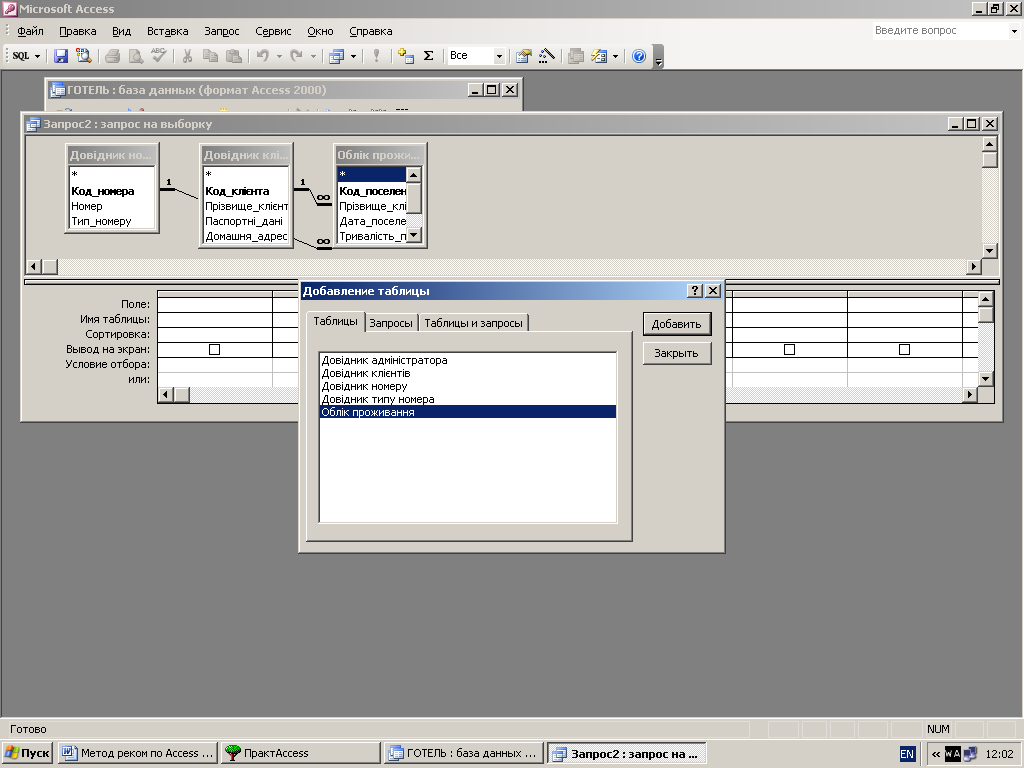This screenshot has width=1024, height=768.
Task: Open Microsoft Access Help question icon
Action: 639,56
